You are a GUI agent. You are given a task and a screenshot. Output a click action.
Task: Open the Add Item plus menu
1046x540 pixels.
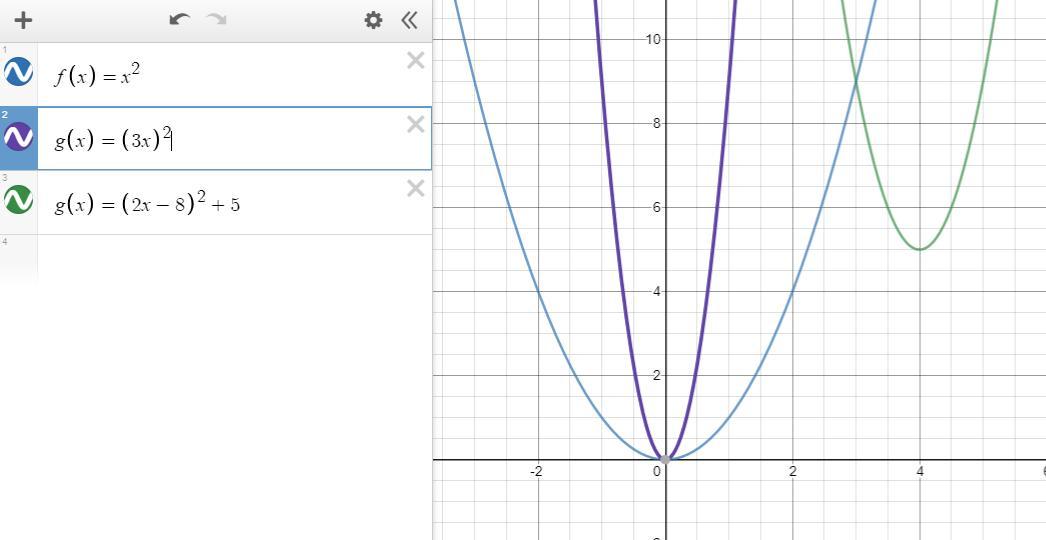pos(23,20)
